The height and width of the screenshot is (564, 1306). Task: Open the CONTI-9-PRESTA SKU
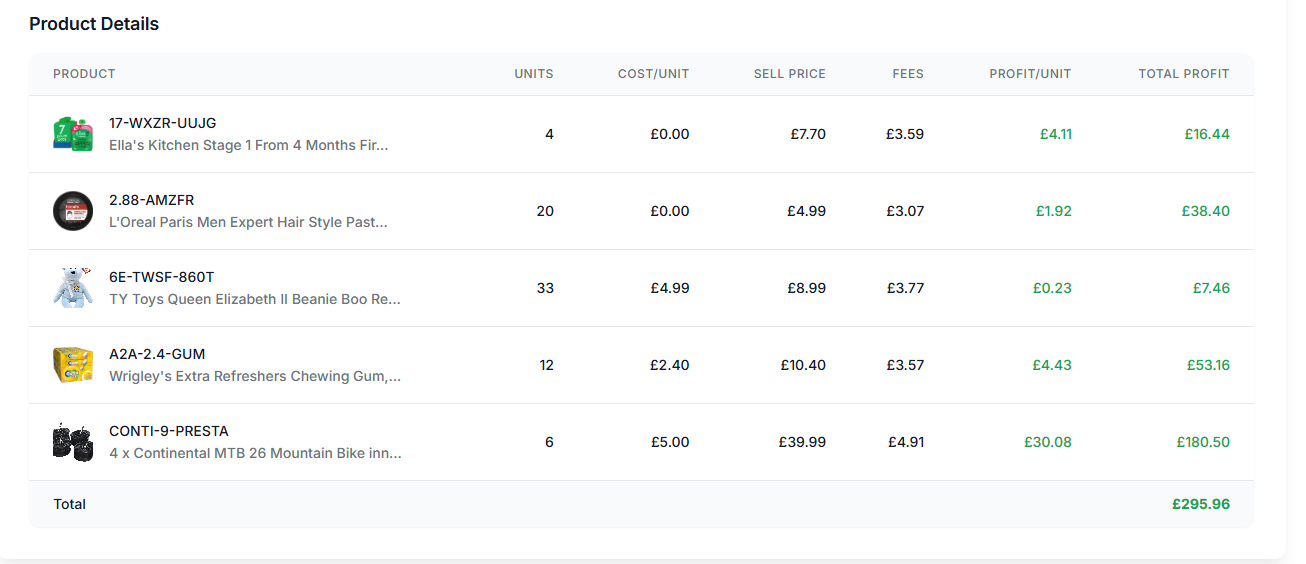click(168, 431)
